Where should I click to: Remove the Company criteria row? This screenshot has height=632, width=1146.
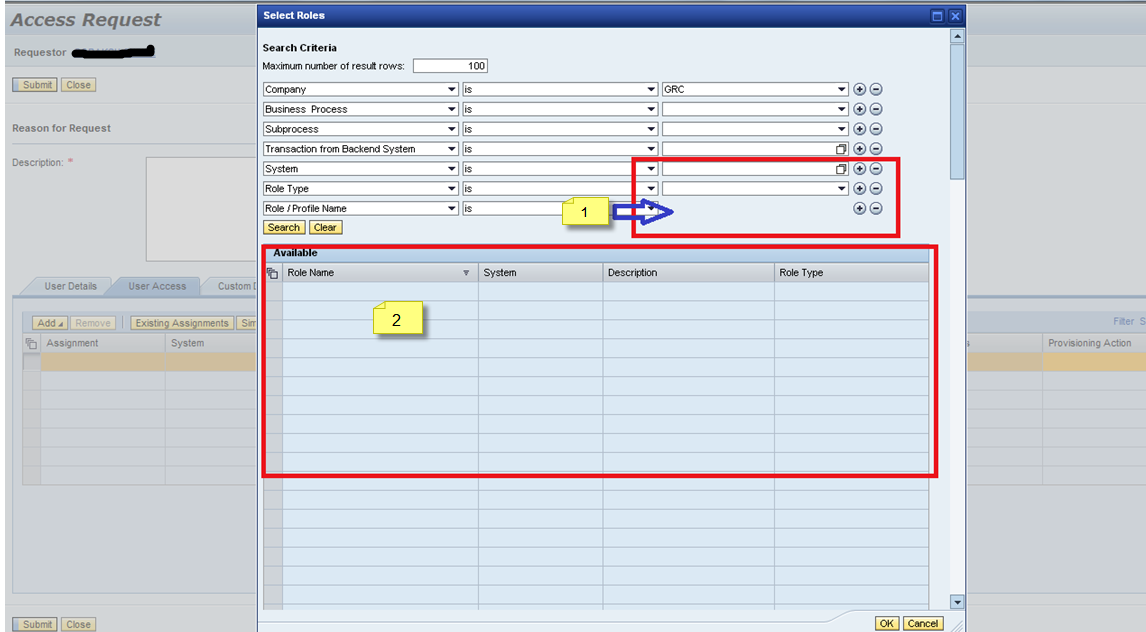click(x=876, y=89)
